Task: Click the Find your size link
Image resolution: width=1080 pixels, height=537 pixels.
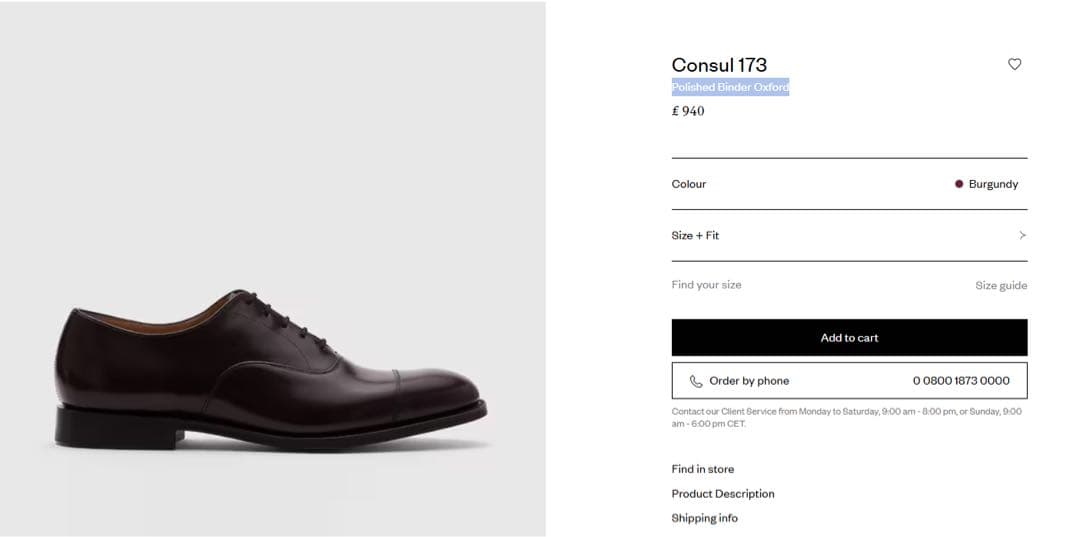Action: tap(706, 285)
